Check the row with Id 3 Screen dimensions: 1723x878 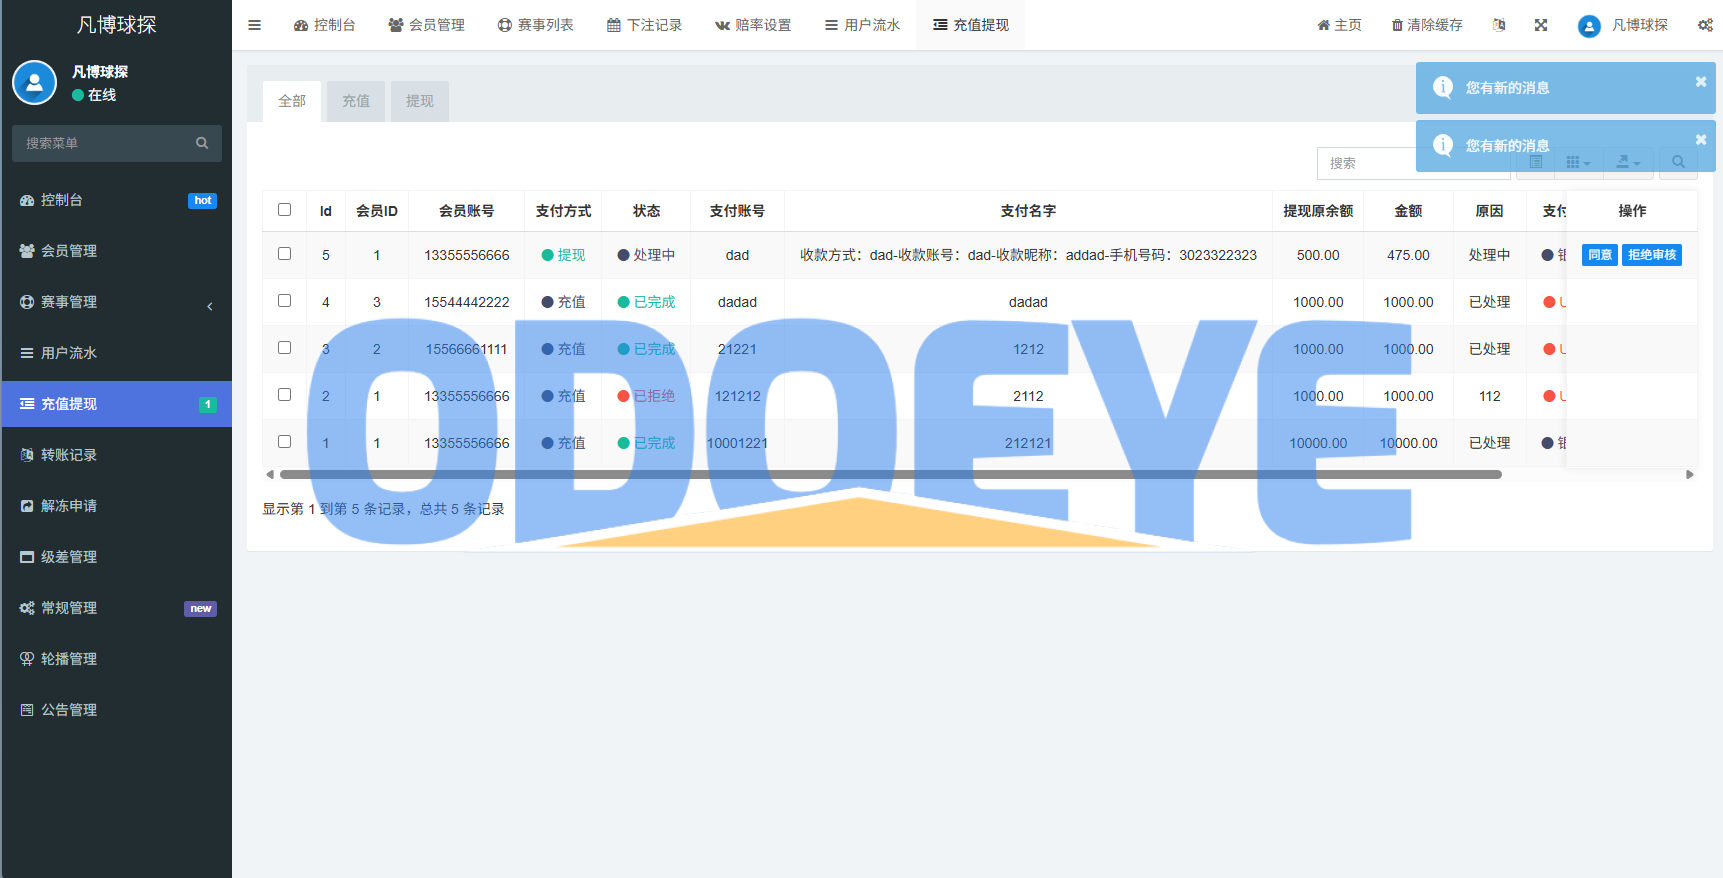[284, 348]
